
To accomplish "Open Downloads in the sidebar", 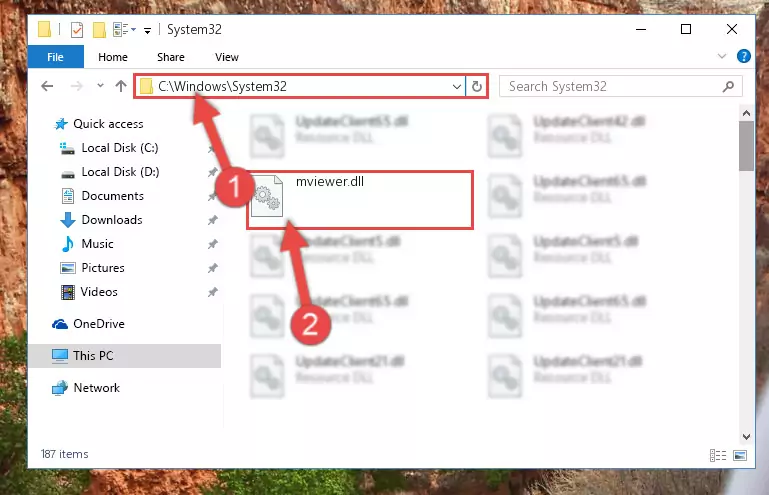I will [101, 220].
